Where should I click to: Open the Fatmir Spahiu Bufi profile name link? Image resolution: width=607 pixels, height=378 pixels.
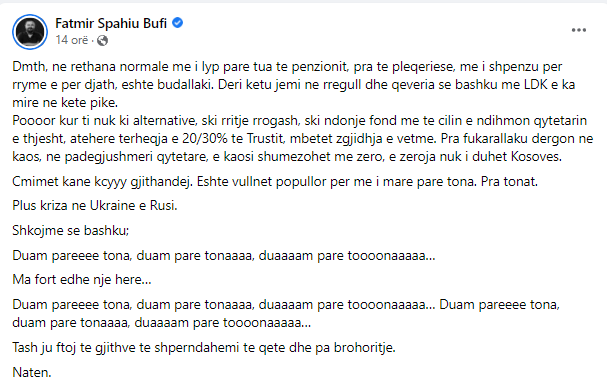point(111,23)
